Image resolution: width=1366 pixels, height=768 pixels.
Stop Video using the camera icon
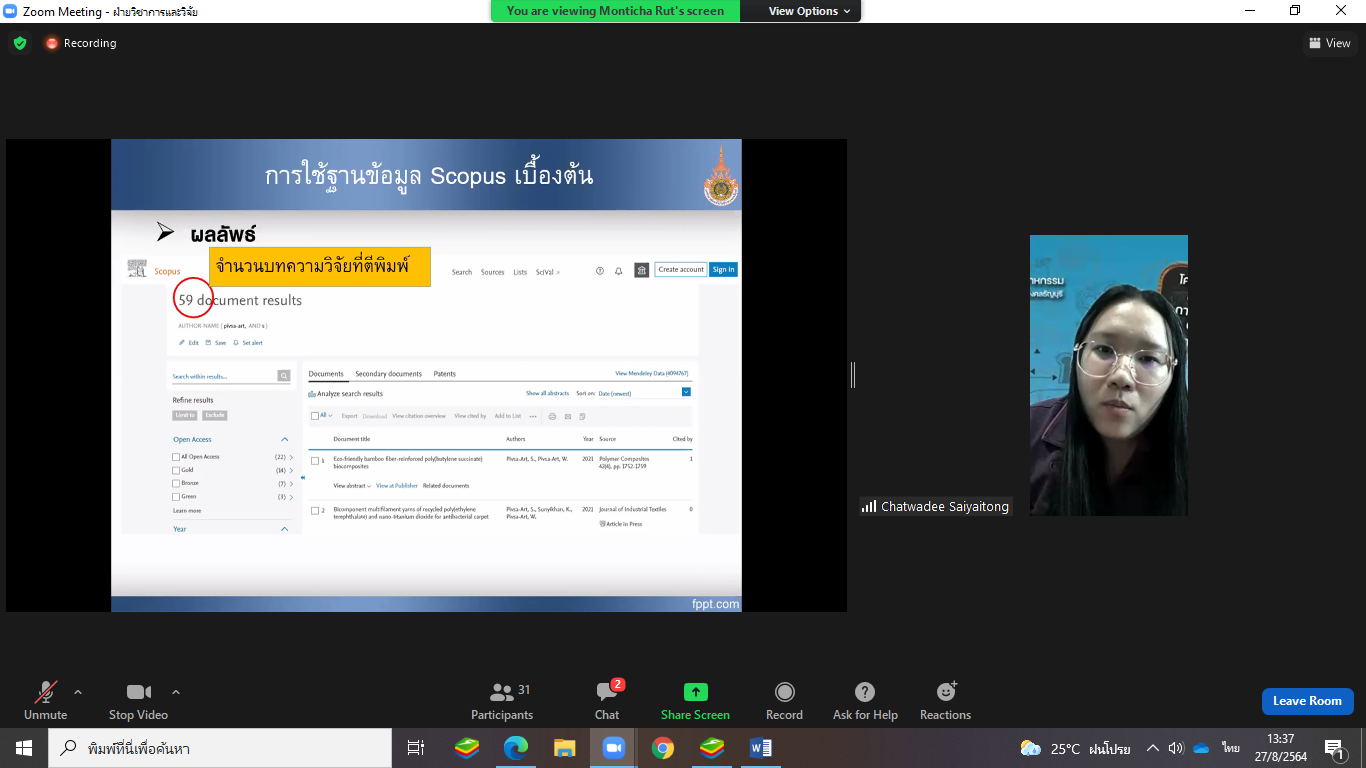[138, 692]
